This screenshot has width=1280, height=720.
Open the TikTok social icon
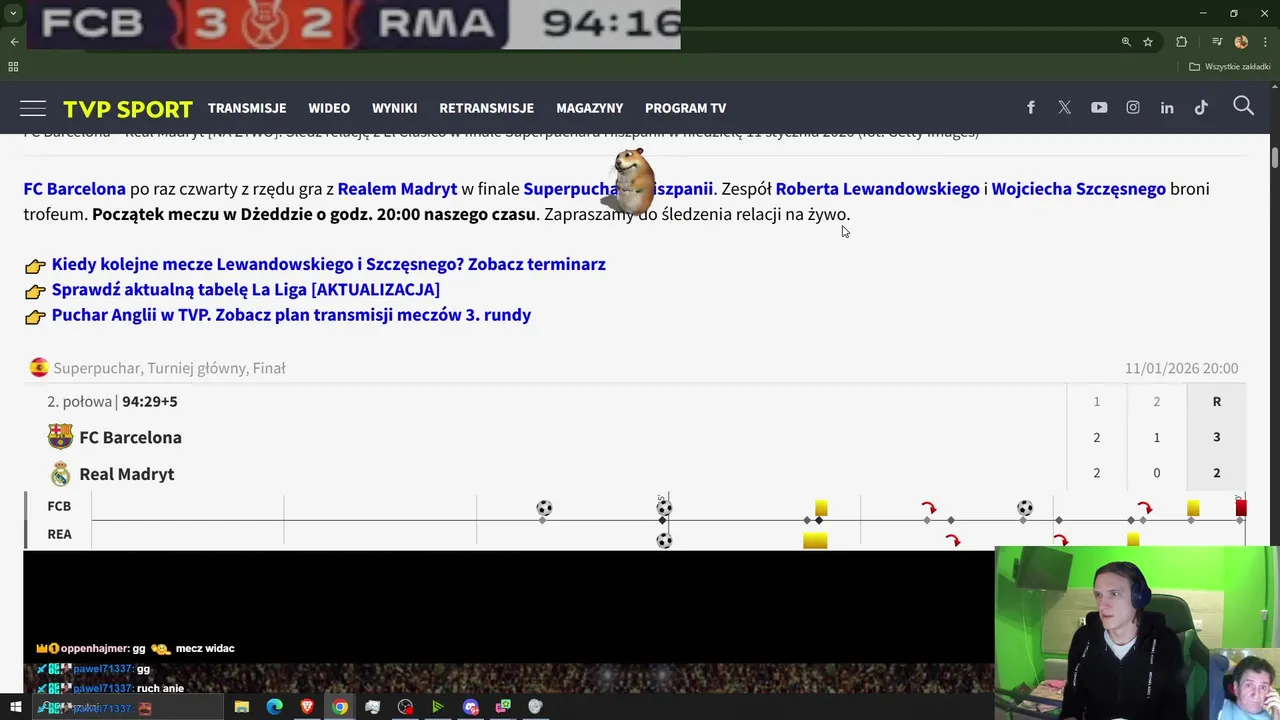(x=1201, y=108)
